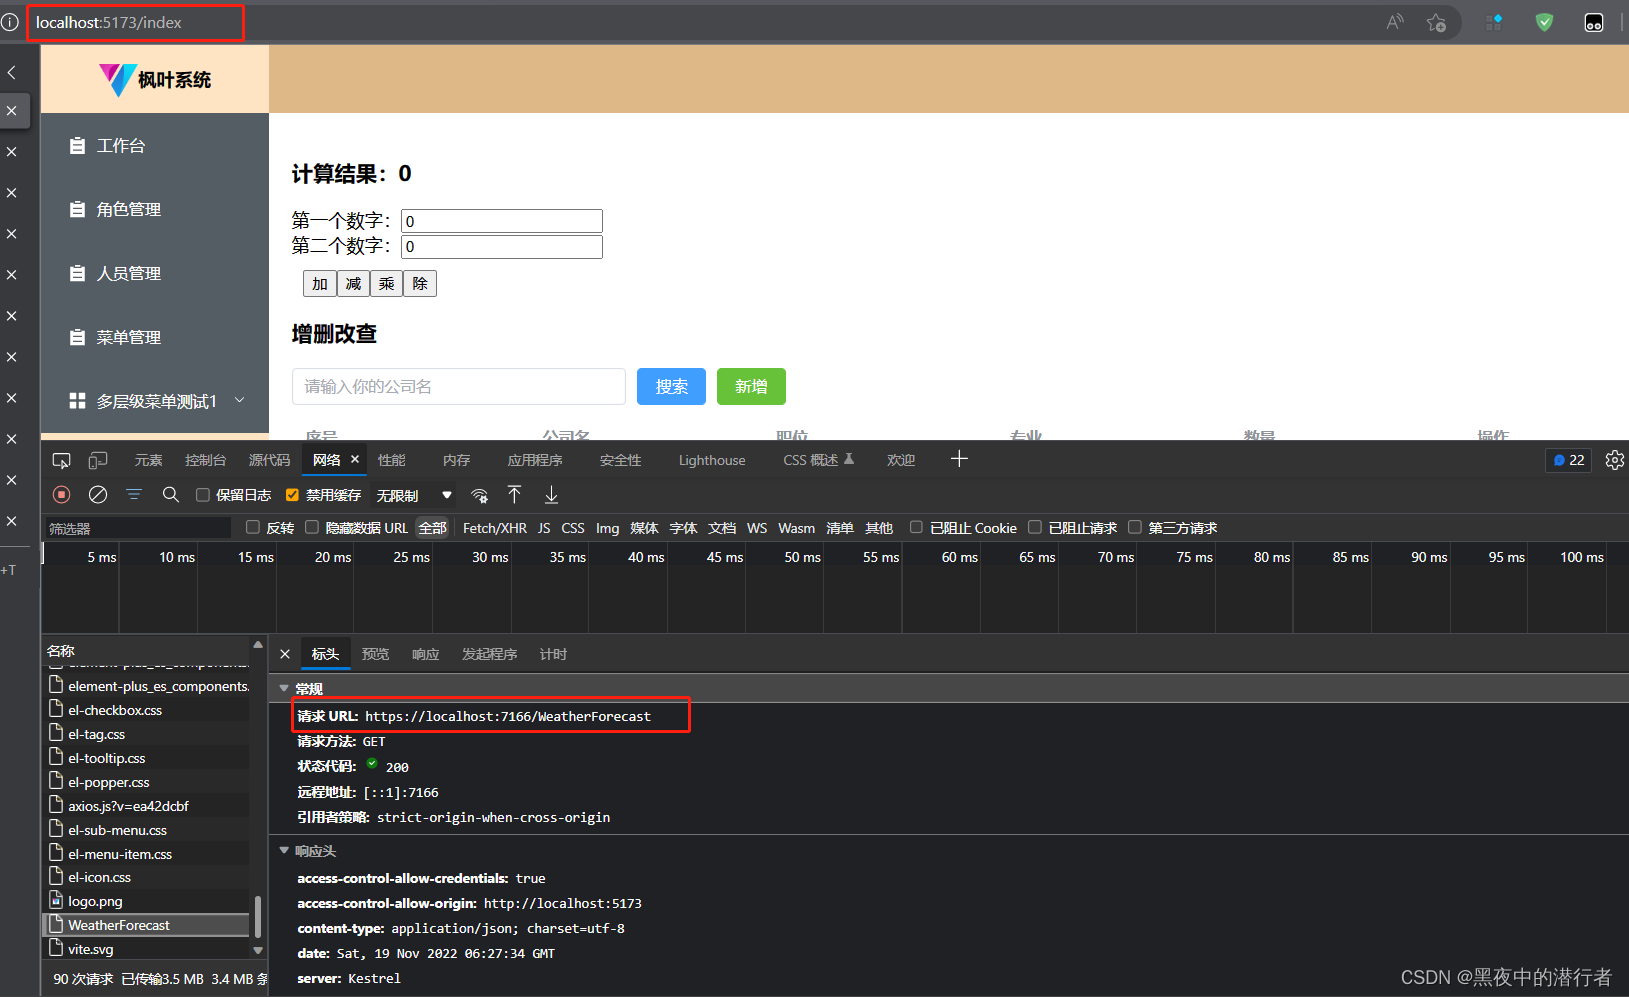Clear the network log icon
Screen dimensions: 1629x997
point(98,495)
